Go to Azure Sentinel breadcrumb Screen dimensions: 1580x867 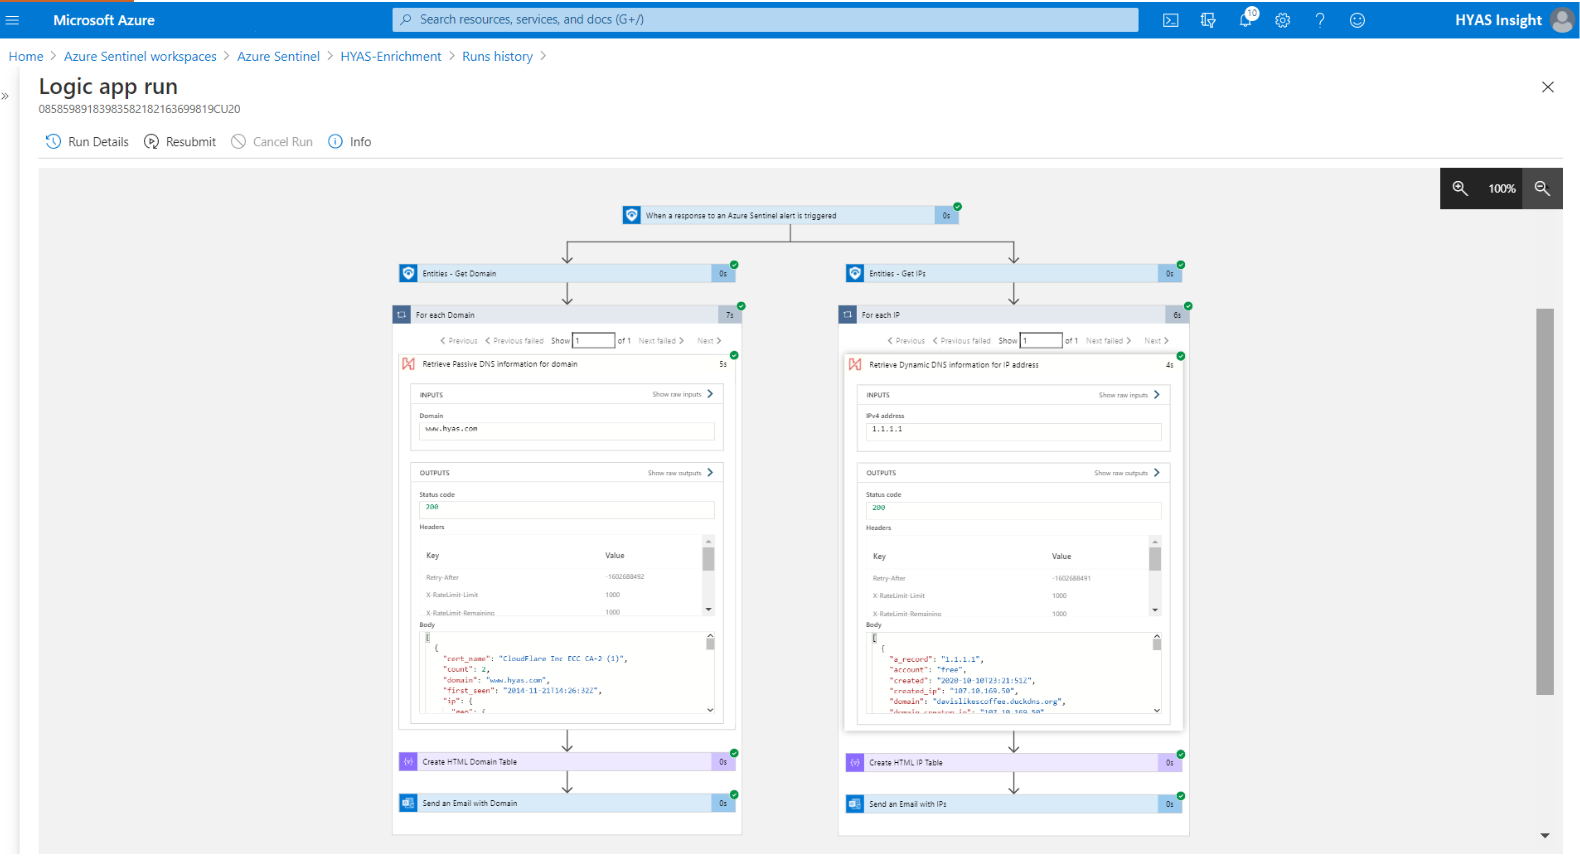pyautogui.click(x=278, y=57)
